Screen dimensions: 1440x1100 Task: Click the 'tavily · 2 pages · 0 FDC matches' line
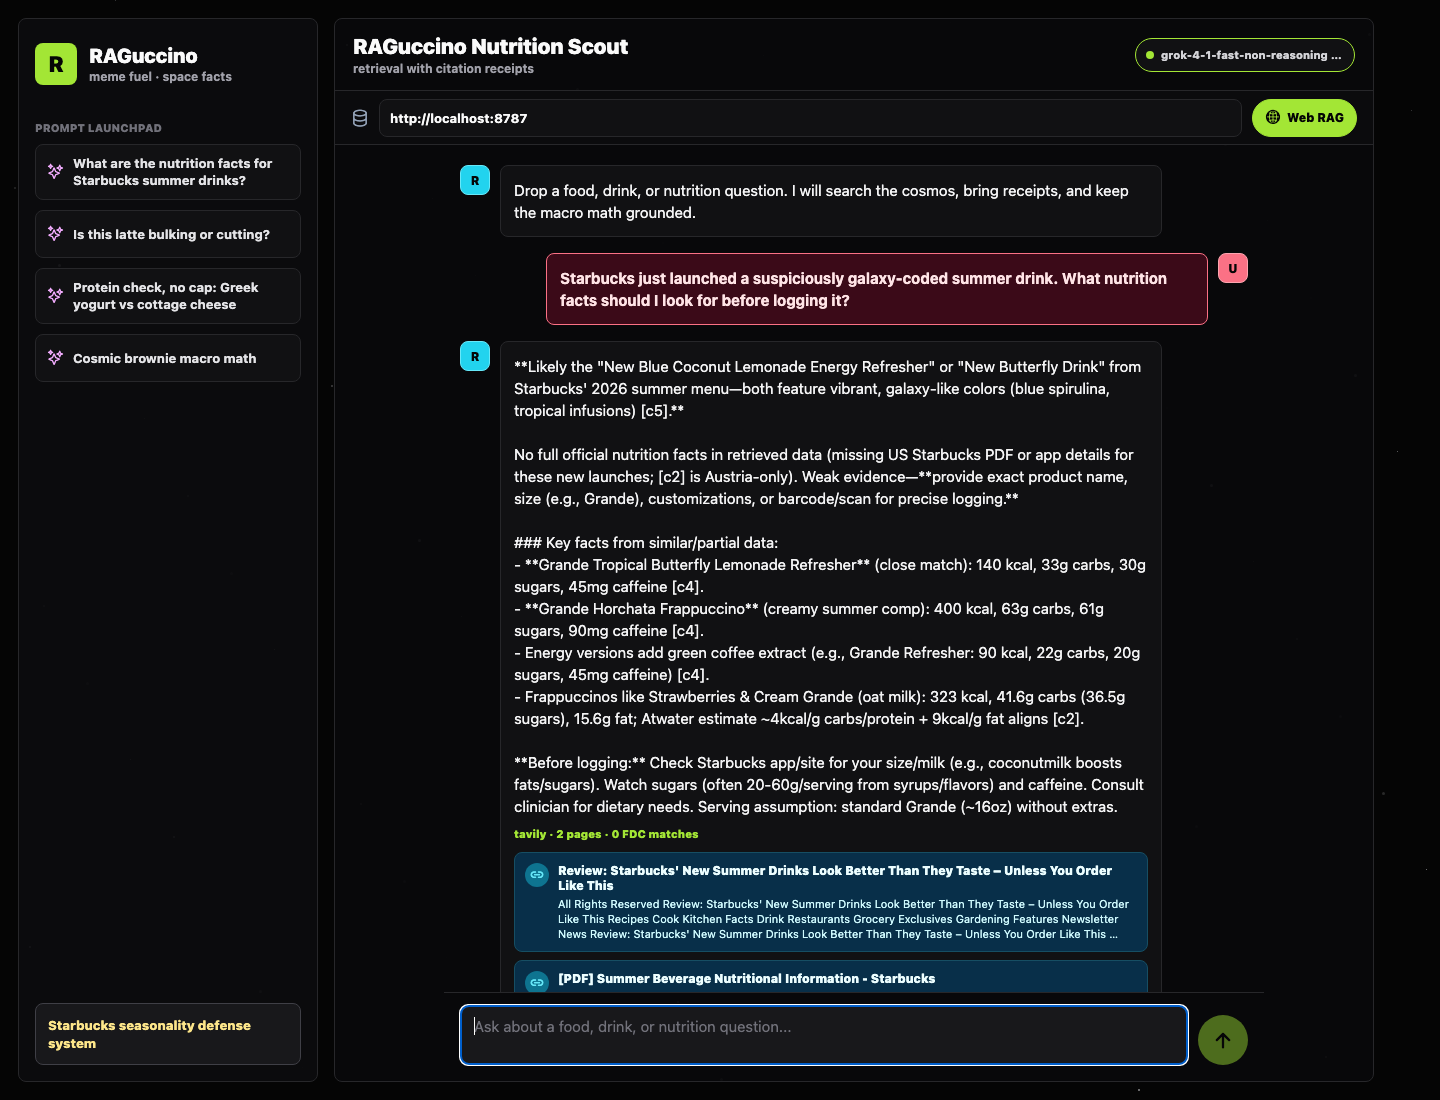tap(606, 834)
